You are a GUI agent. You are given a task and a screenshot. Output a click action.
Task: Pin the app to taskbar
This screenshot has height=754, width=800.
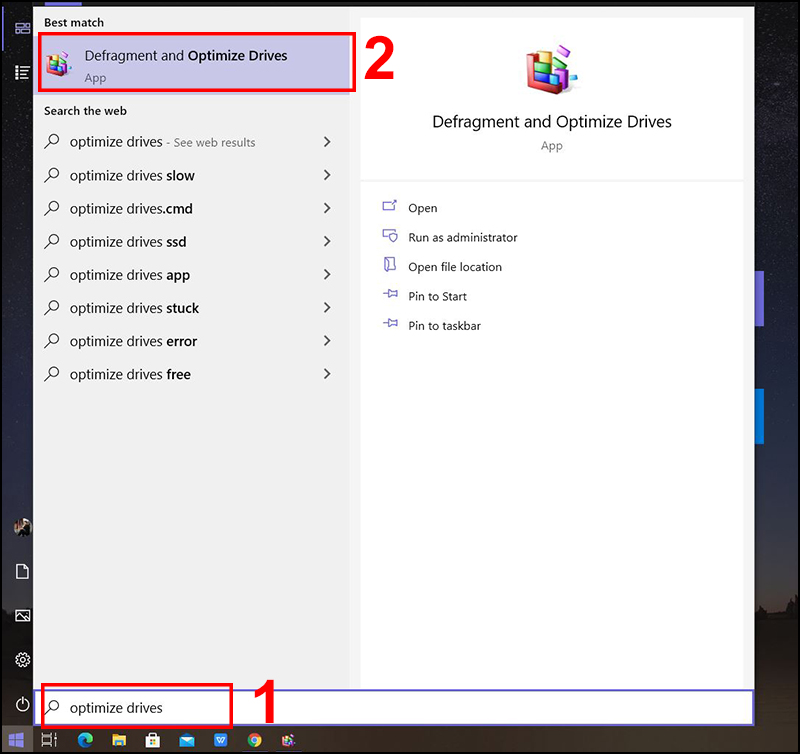[444, 326]
